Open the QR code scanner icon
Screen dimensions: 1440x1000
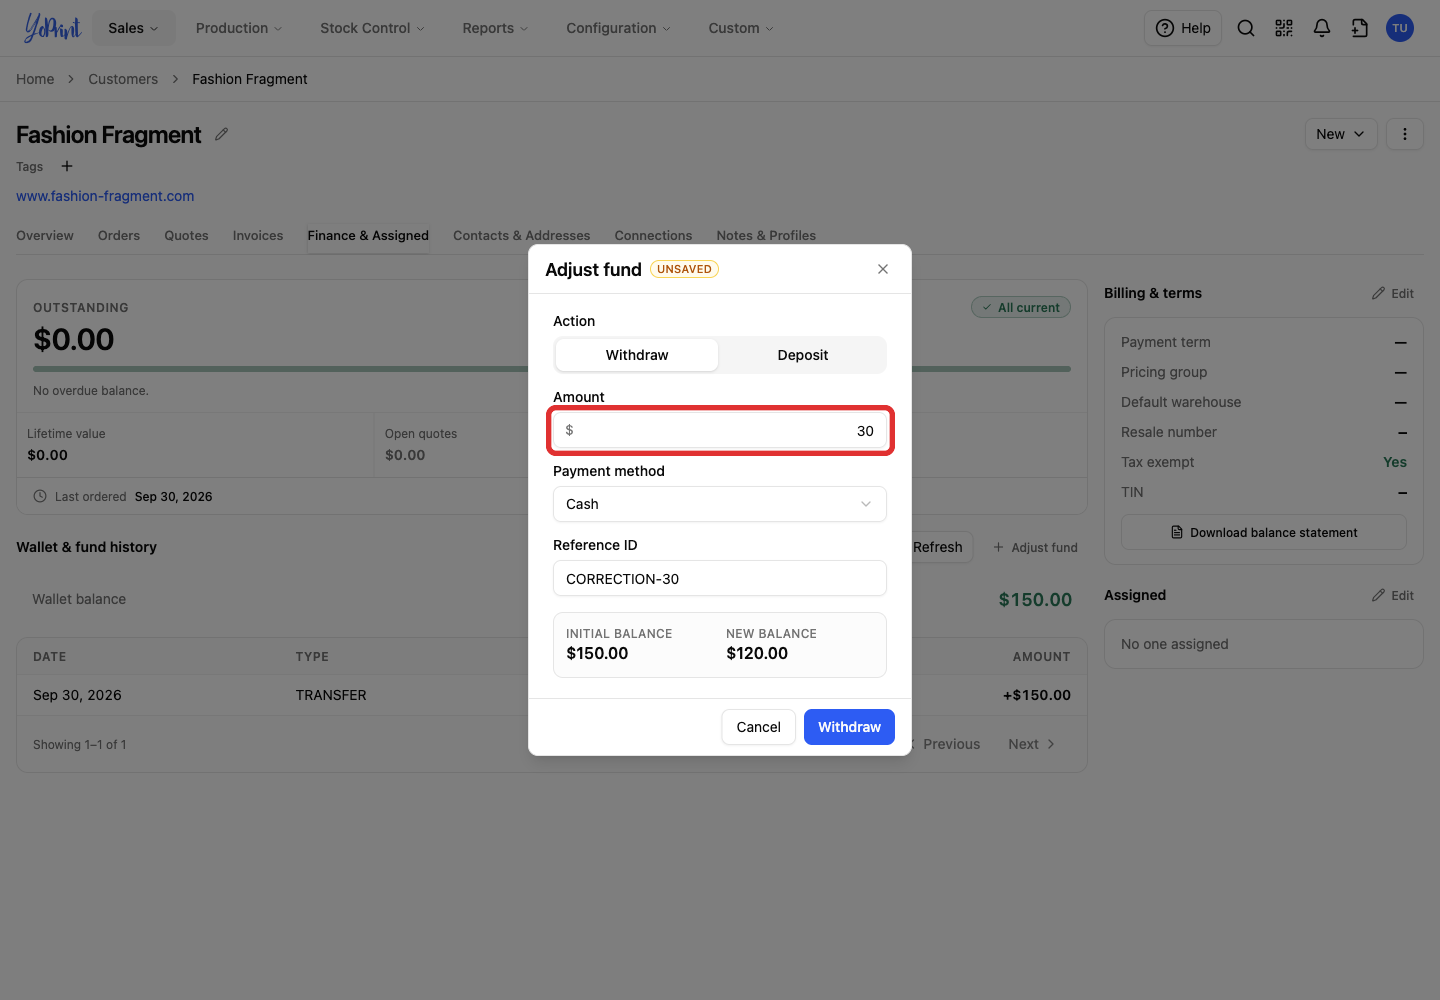(x=1284, y=28)
